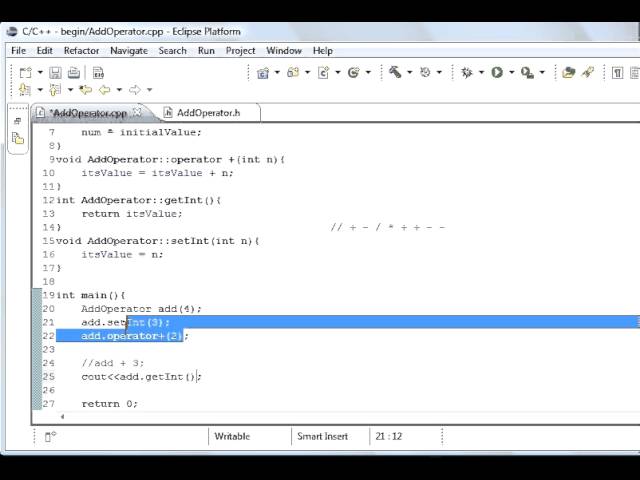This screenshot has height=480, width=640.
Task: Save the file with the floppy icon
Action: (55, 73)
